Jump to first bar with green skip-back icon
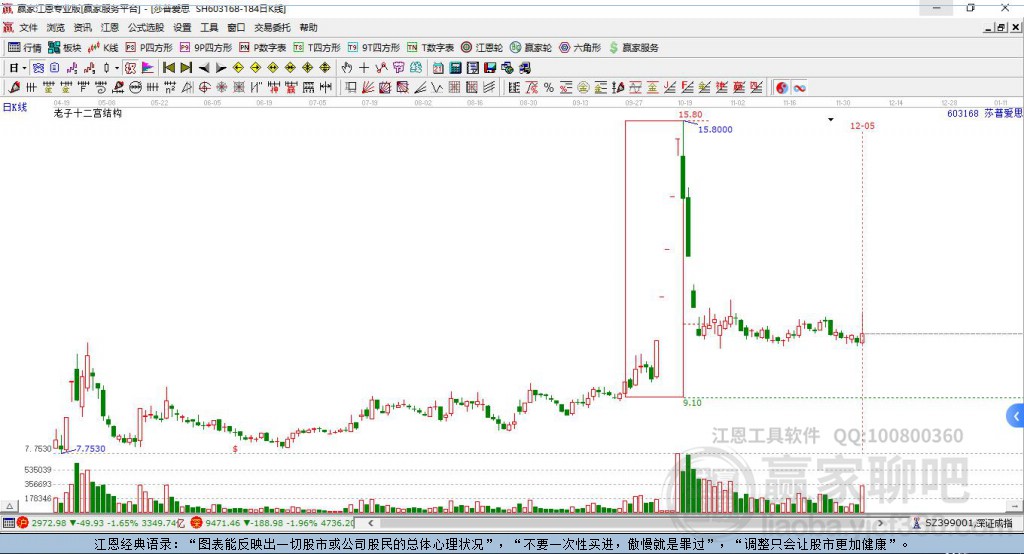 pos(168,68)
